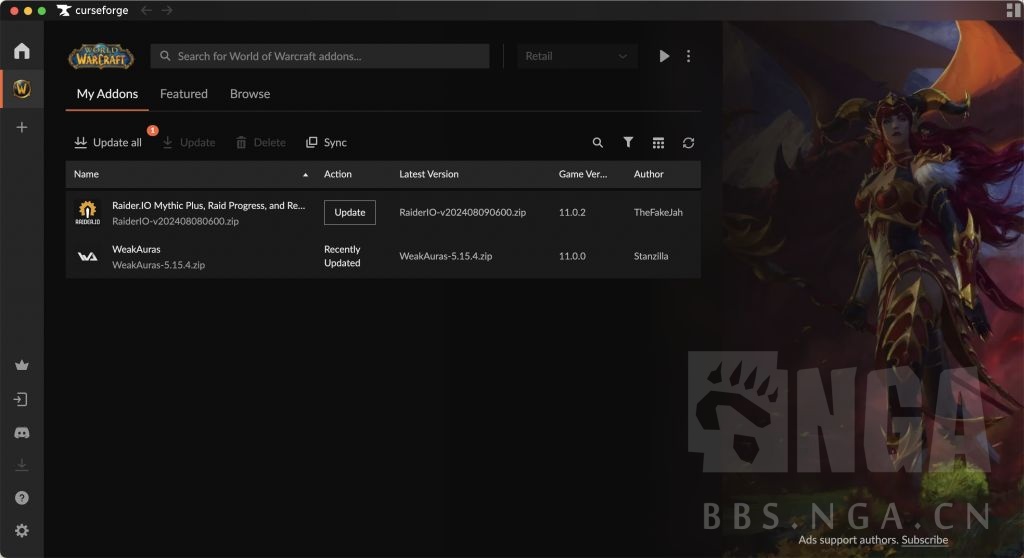Click the help question mark icon
Image resolution: width=1024 pixels, height=558 pixels.
tap(21, 498)
